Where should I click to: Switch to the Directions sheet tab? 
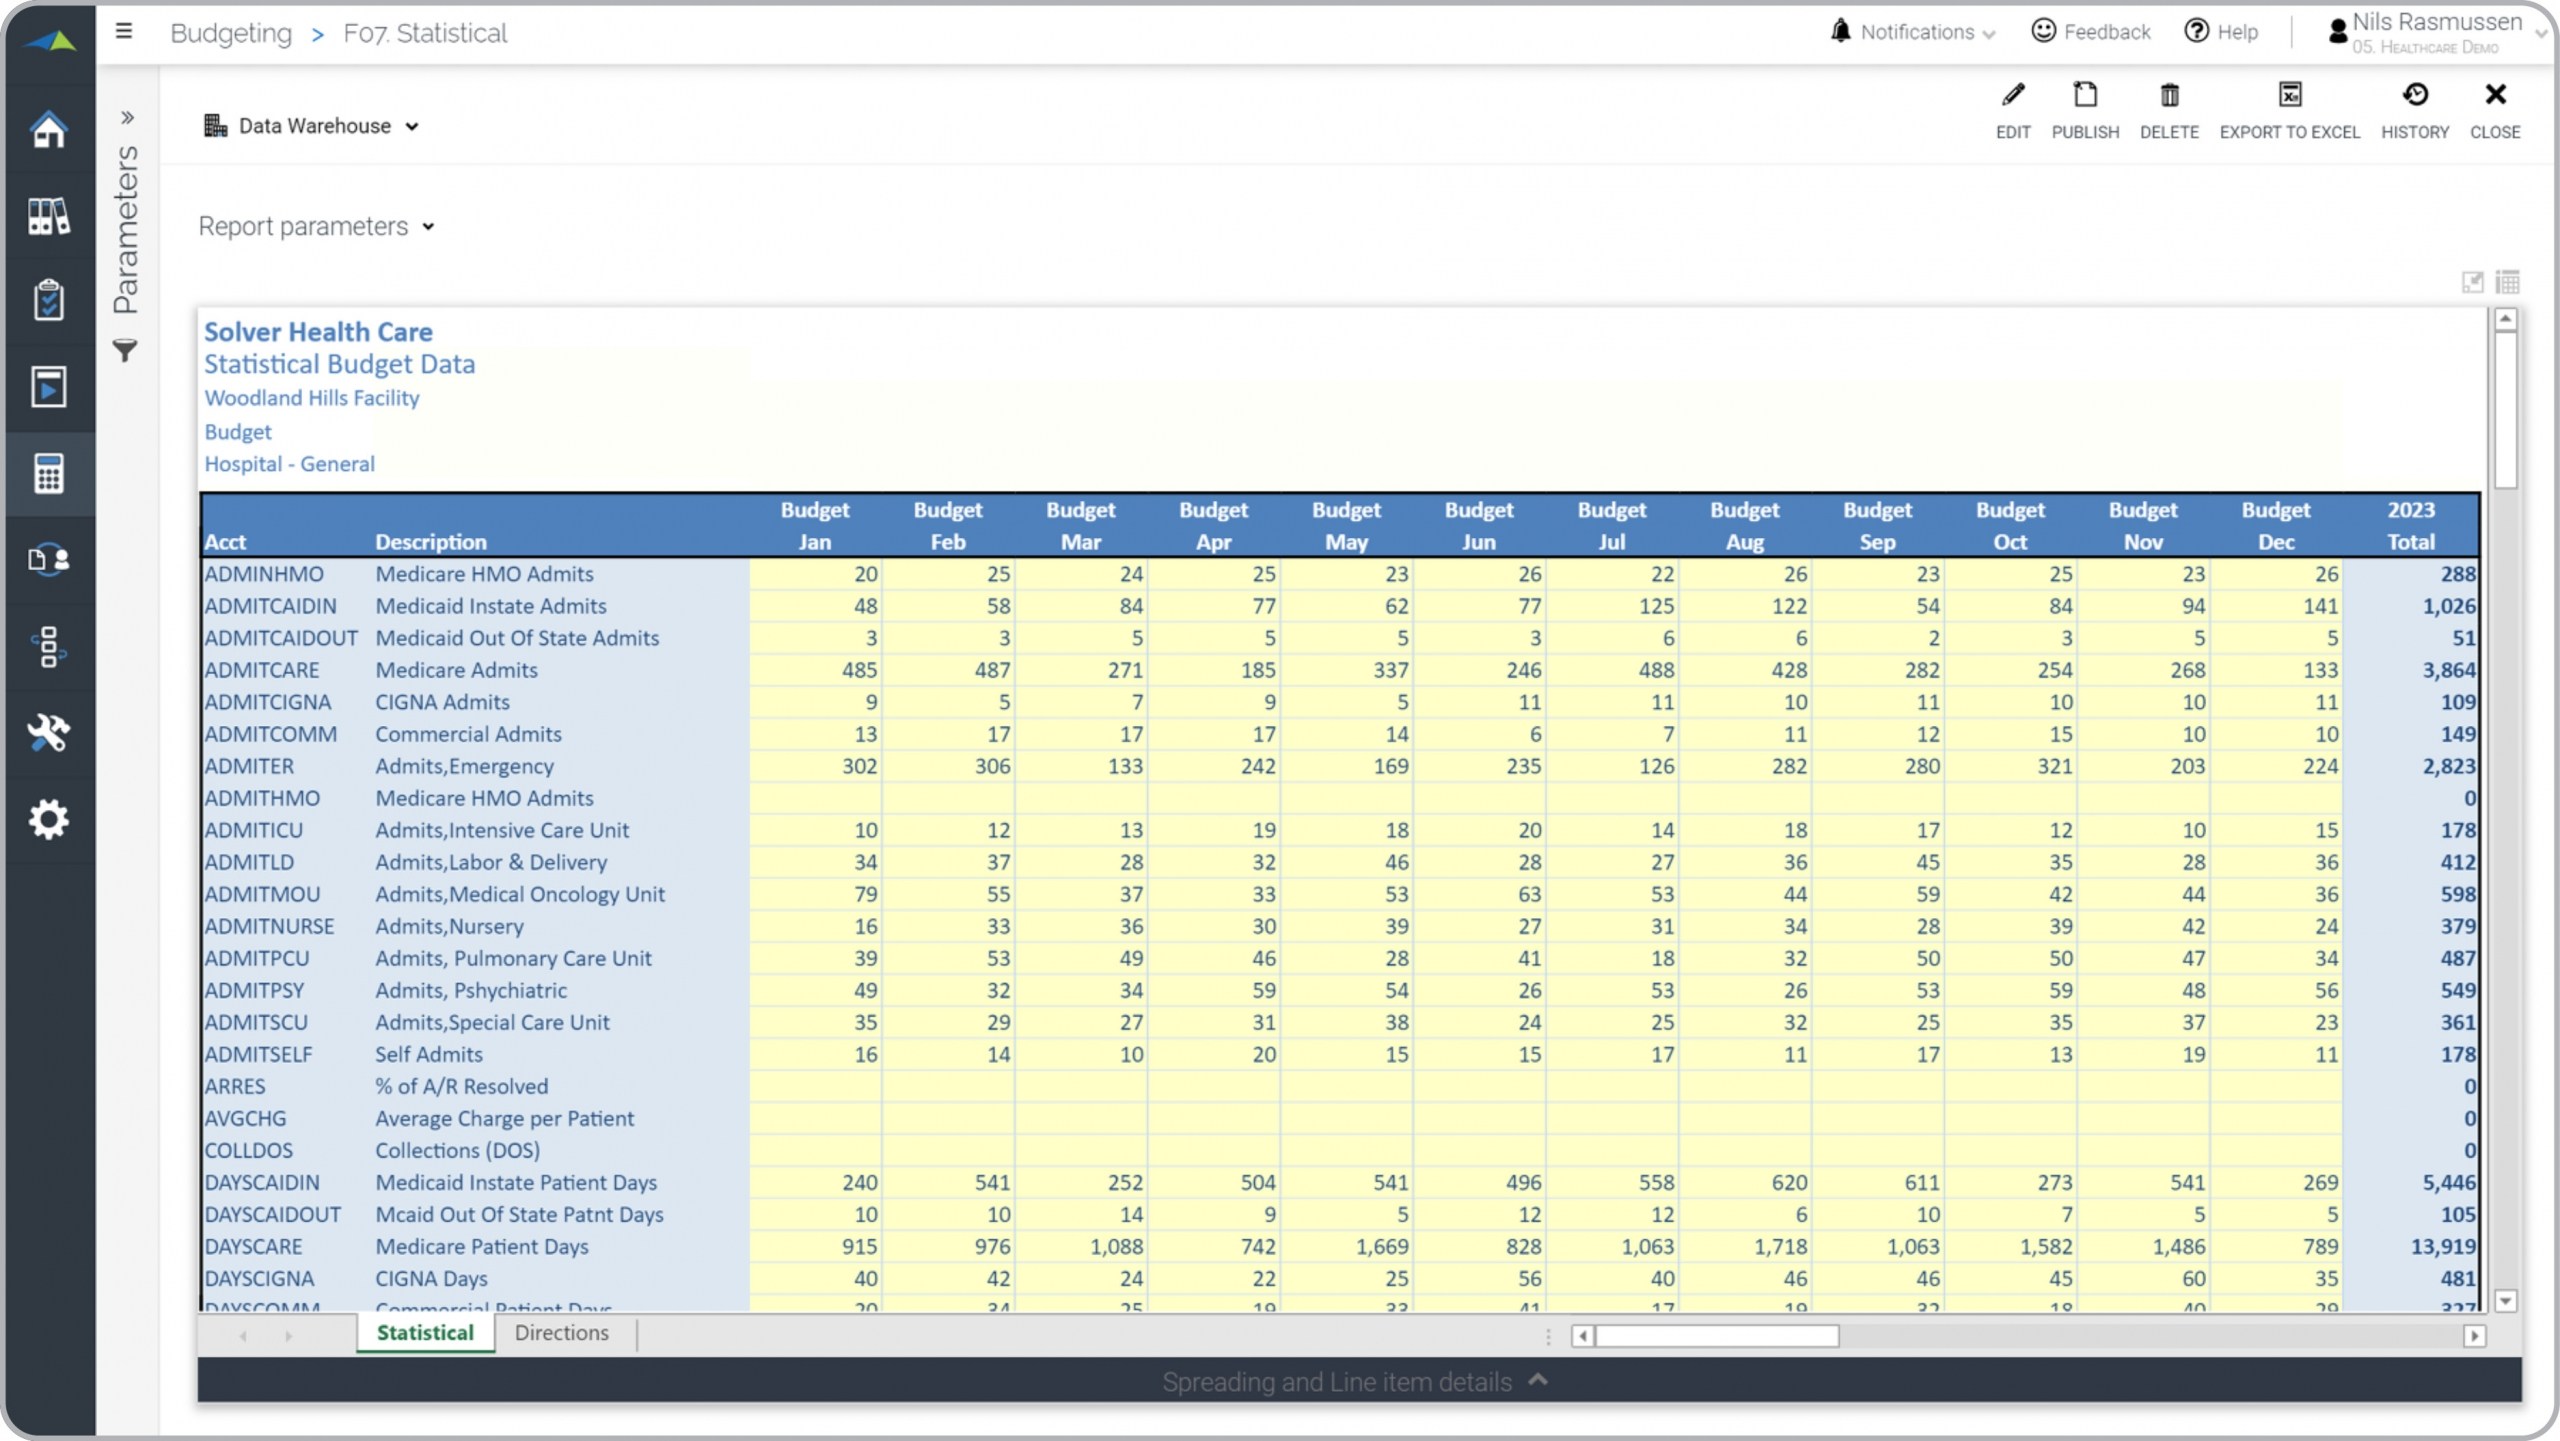561,1333
